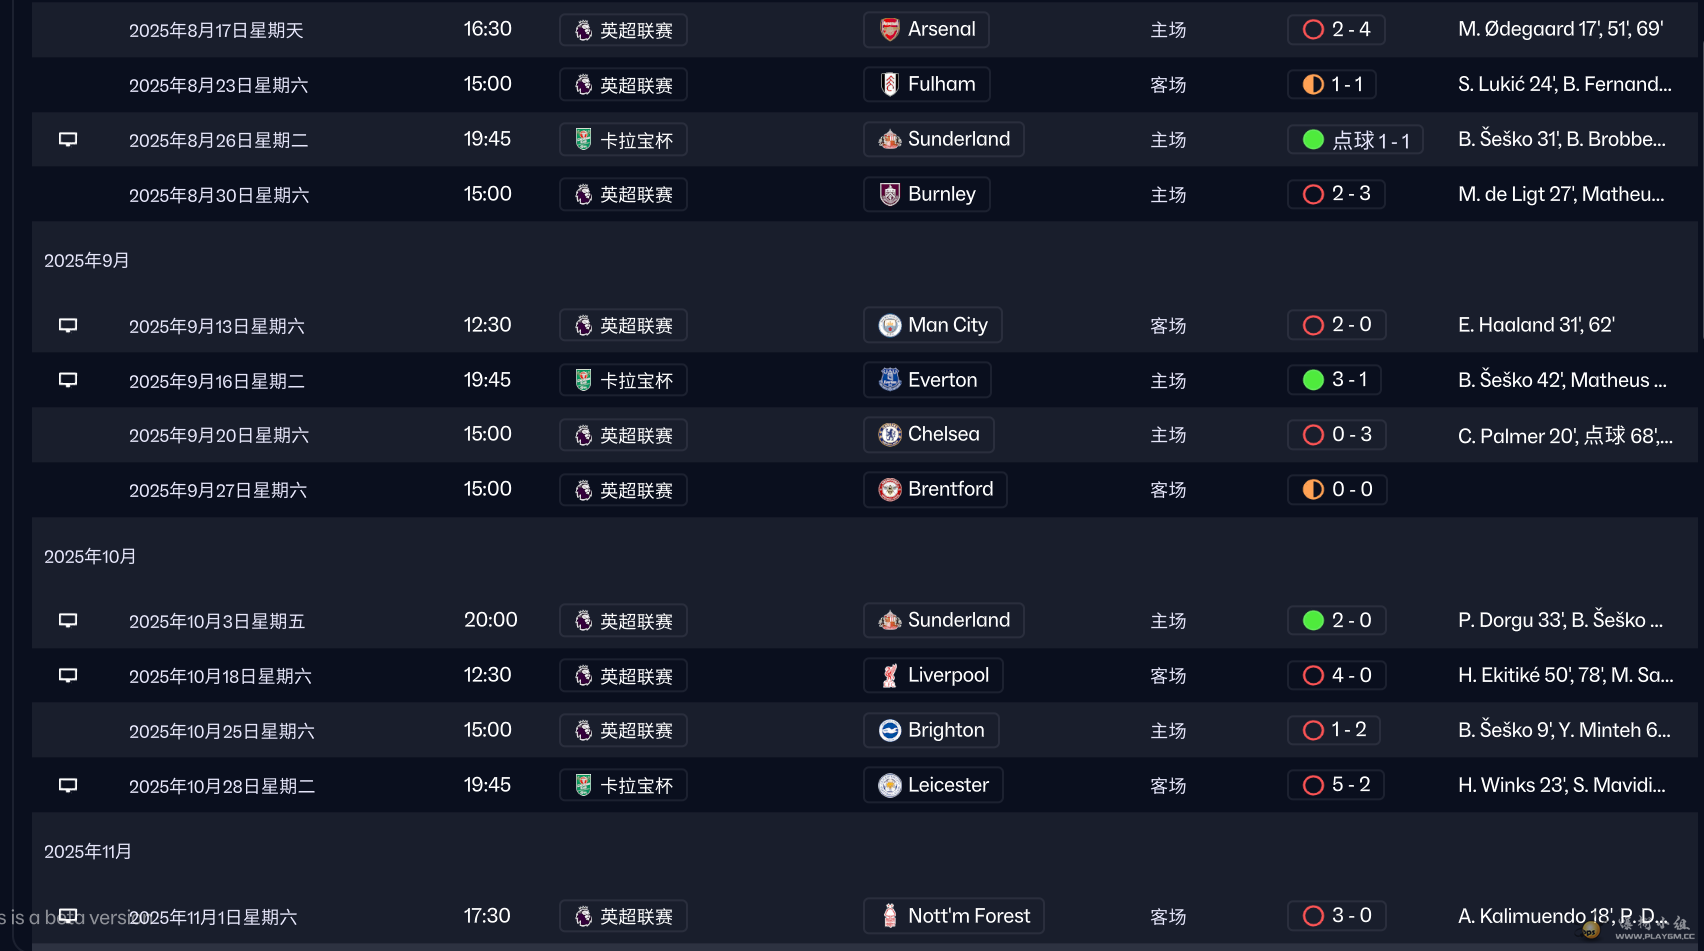Click the Brentford club crest

[889, 490]
